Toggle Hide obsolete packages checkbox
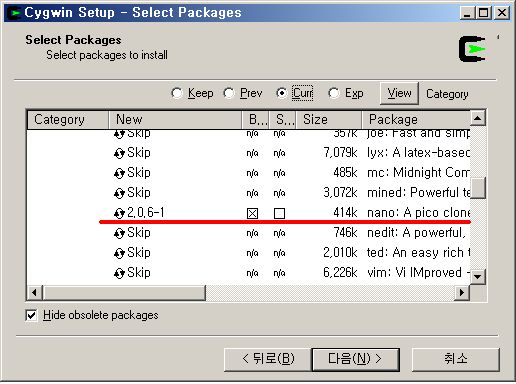This screenshot has width=516, height=384. (31, 315)
